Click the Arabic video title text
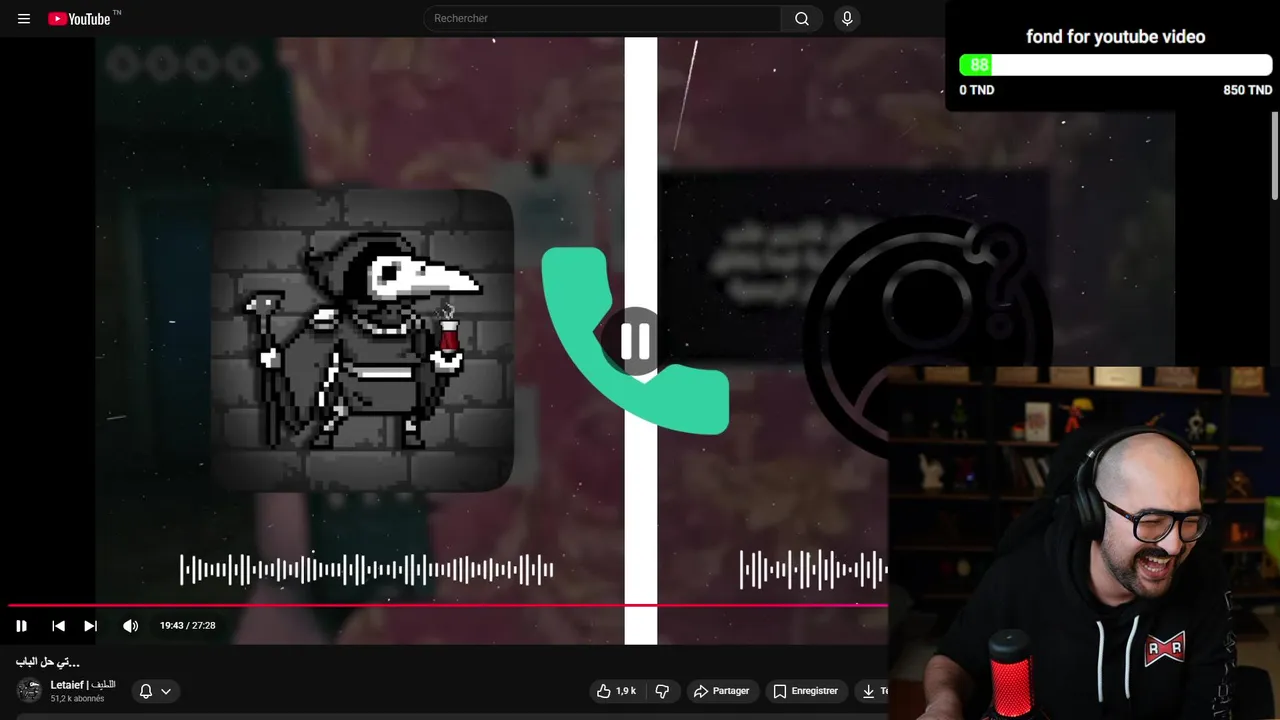The width and height of the screenshot is (1280, 720). point(47,662)
